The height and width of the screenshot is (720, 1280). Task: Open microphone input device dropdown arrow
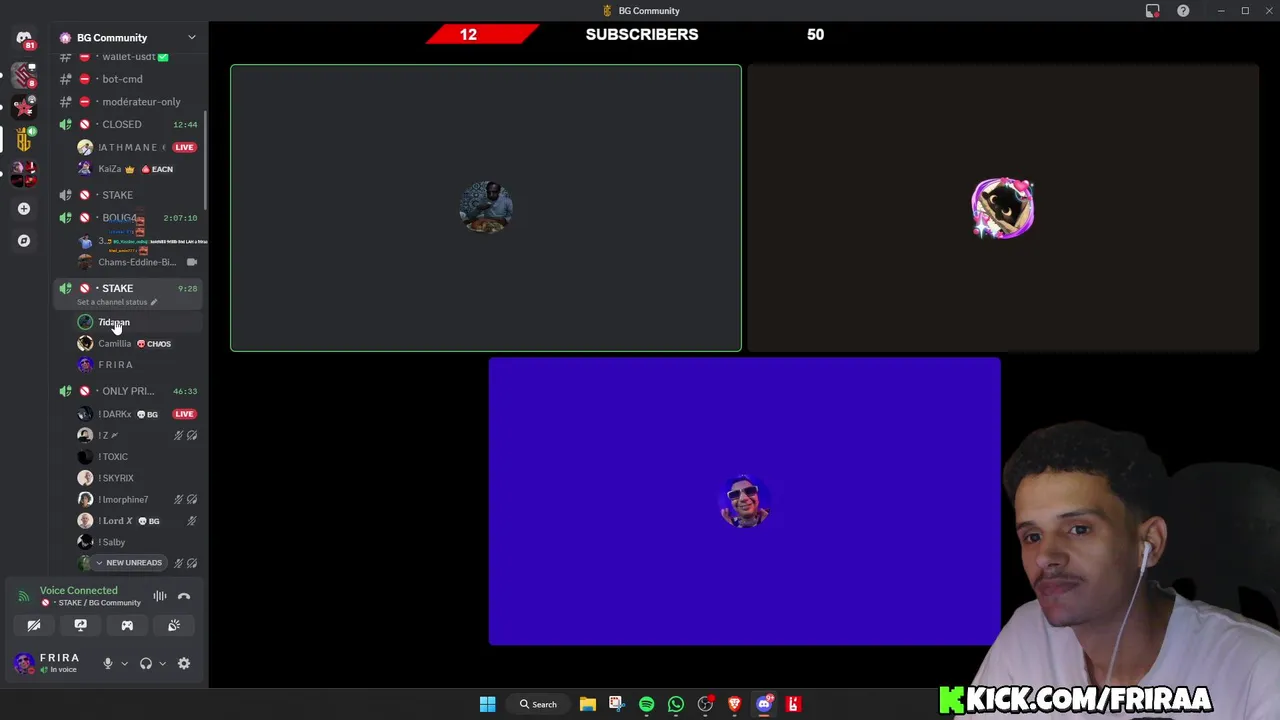pos(124,663)
